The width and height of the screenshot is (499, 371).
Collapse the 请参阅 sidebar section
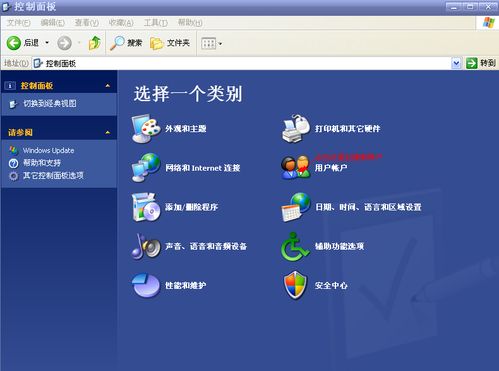click(x=108, y=132)
